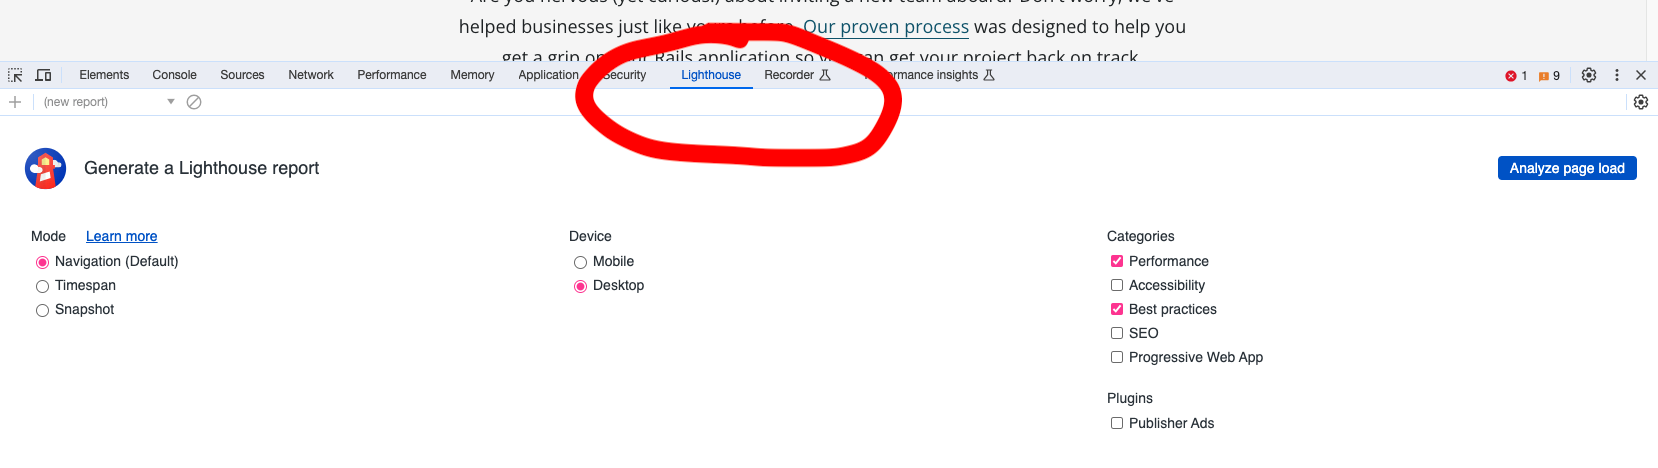Open the Application tab
This screenshot has width=1658, height=468.
coord(548,75)
